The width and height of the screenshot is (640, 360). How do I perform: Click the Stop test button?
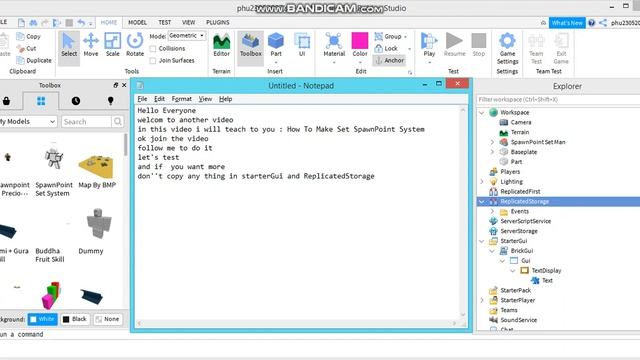coord(479,45)
